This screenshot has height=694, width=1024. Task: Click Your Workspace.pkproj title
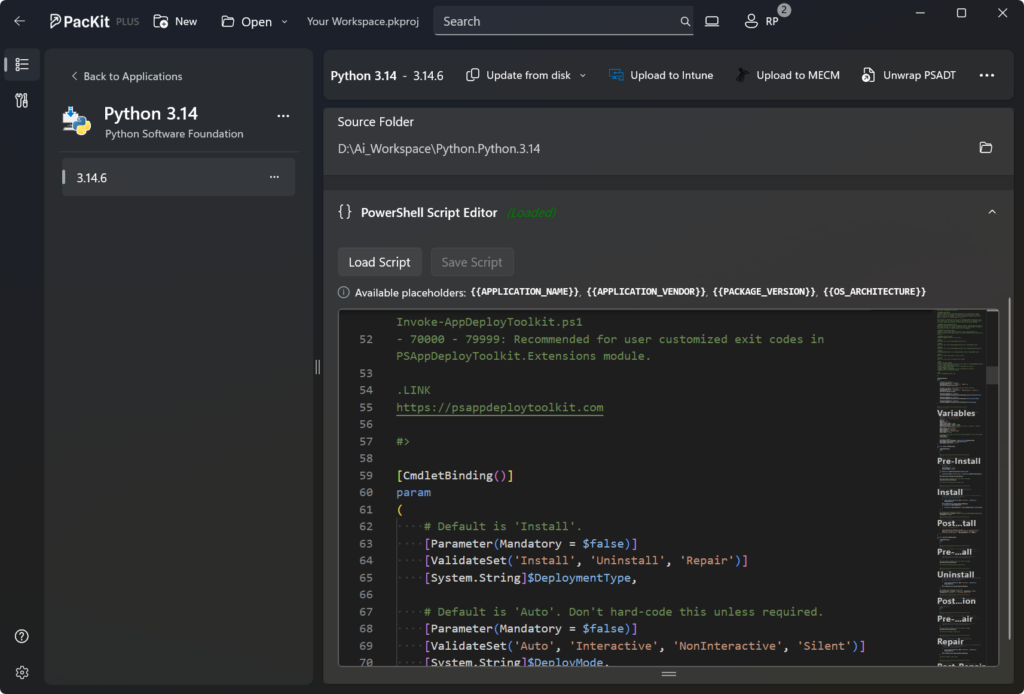tap(362, 22)
